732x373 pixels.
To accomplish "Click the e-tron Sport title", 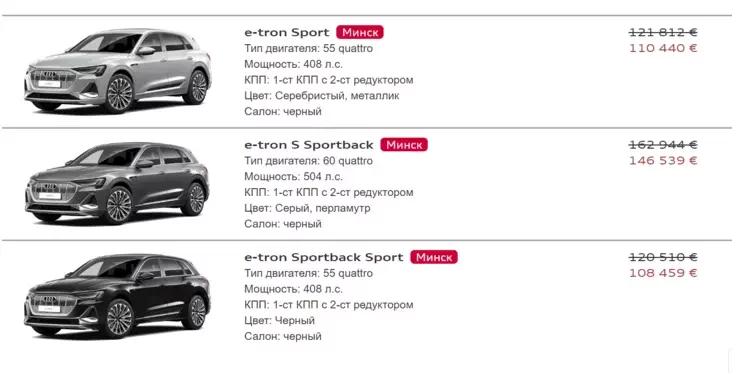I will point(287,33).
